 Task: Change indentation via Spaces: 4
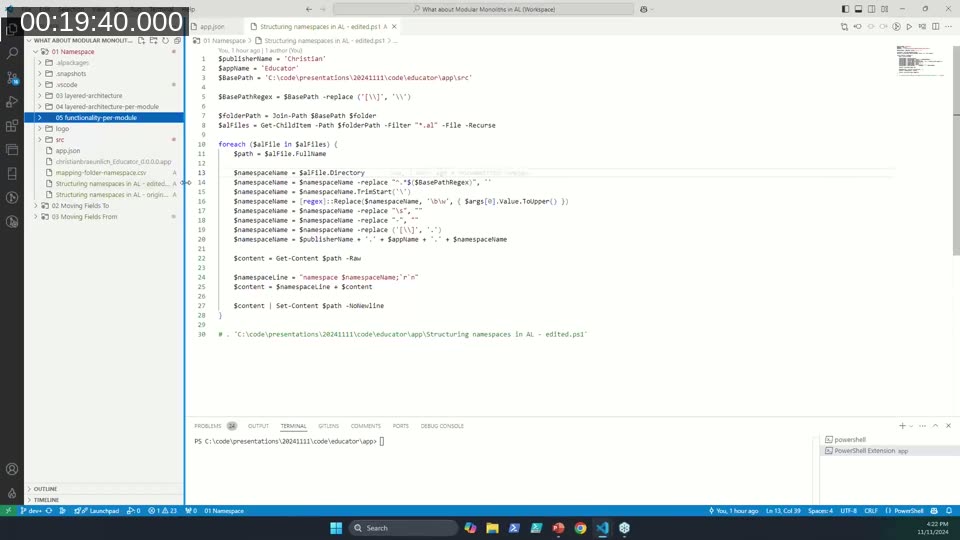click(x=820, y=511)
